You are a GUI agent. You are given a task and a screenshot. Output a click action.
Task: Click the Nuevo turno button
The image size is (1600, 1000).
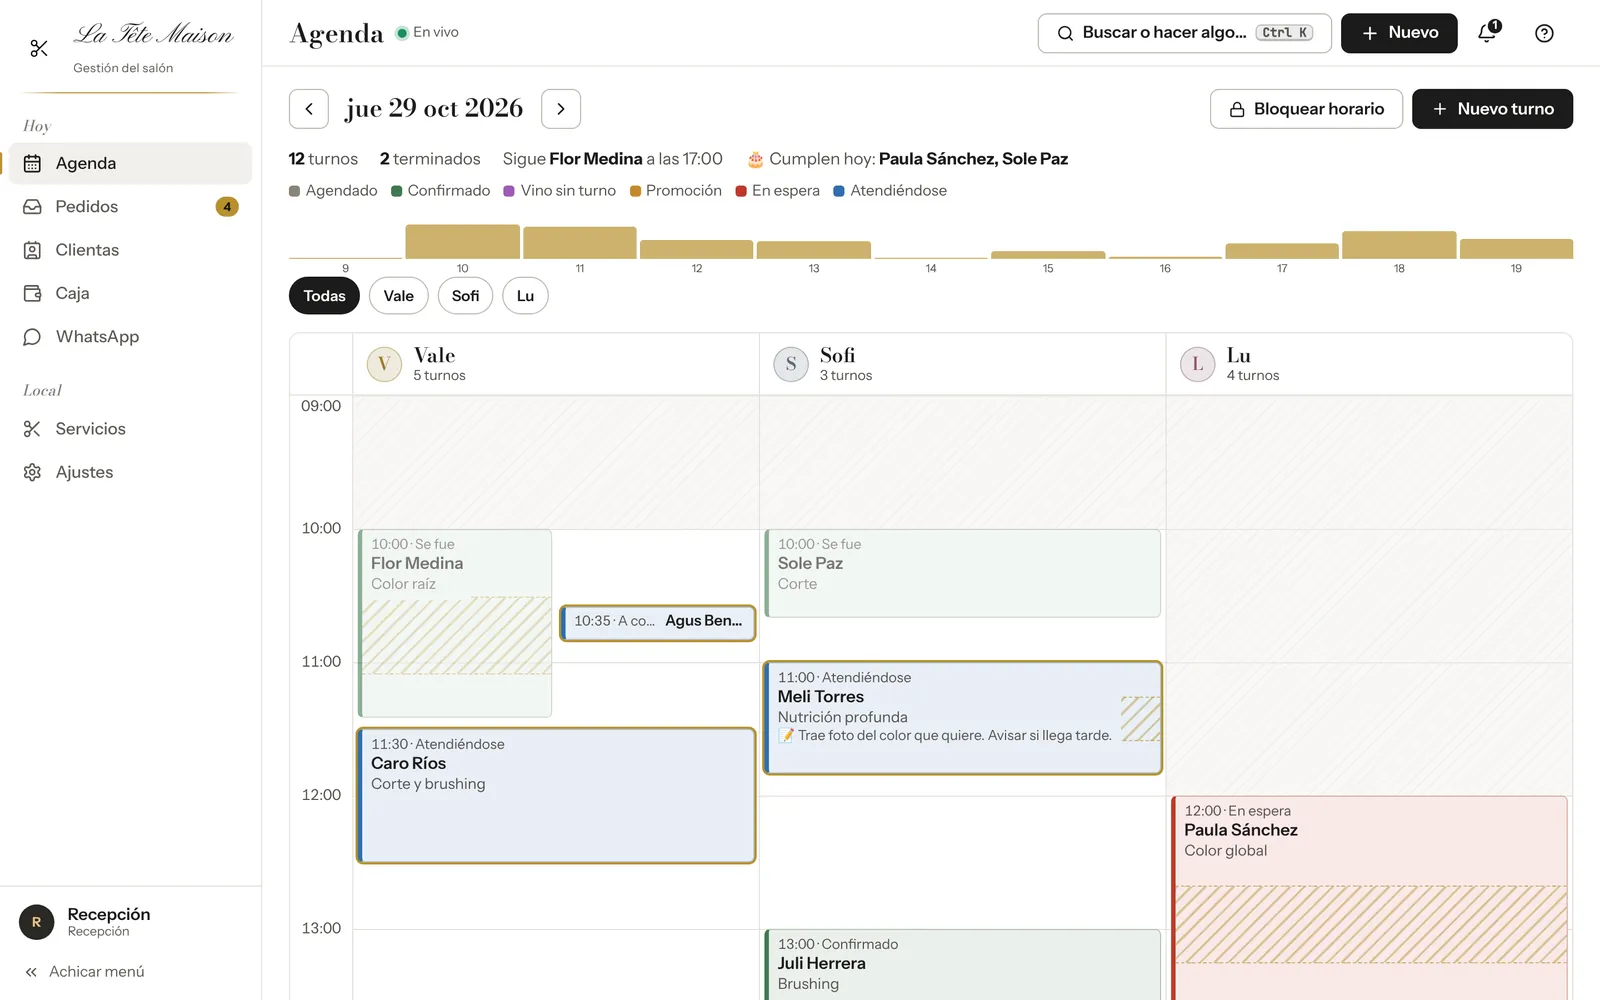[x=1492, y=109]
